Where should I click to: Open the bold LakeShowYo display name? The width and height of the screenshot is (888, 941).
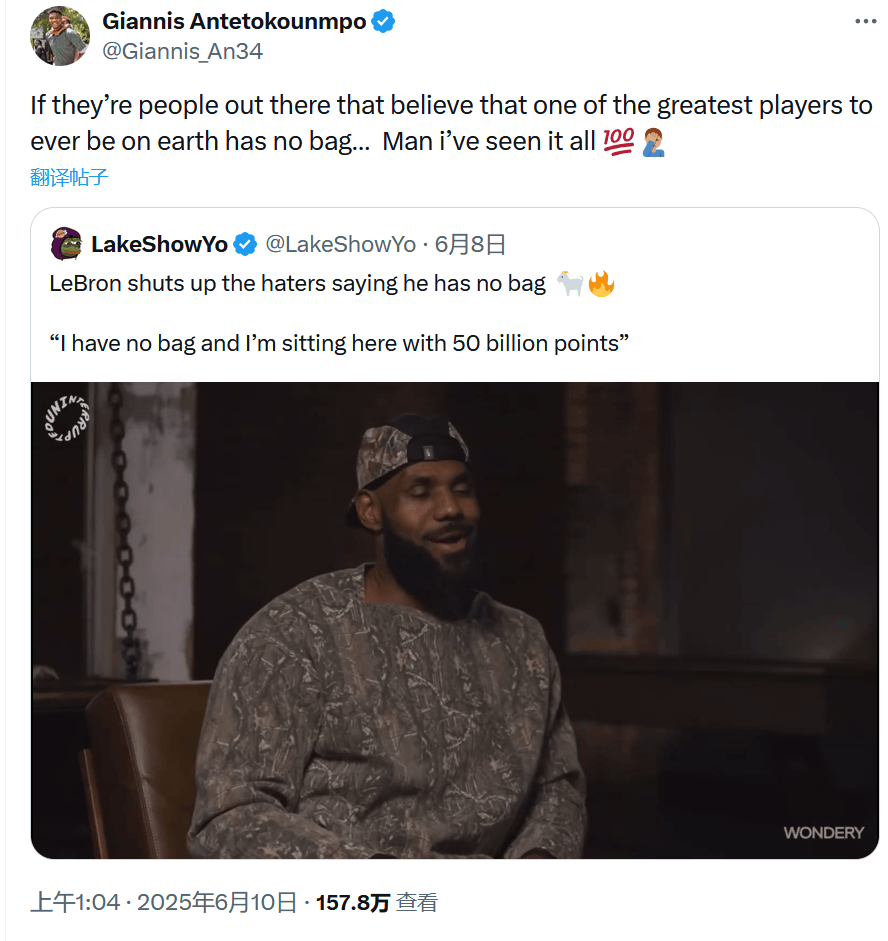tap(159, 244)
